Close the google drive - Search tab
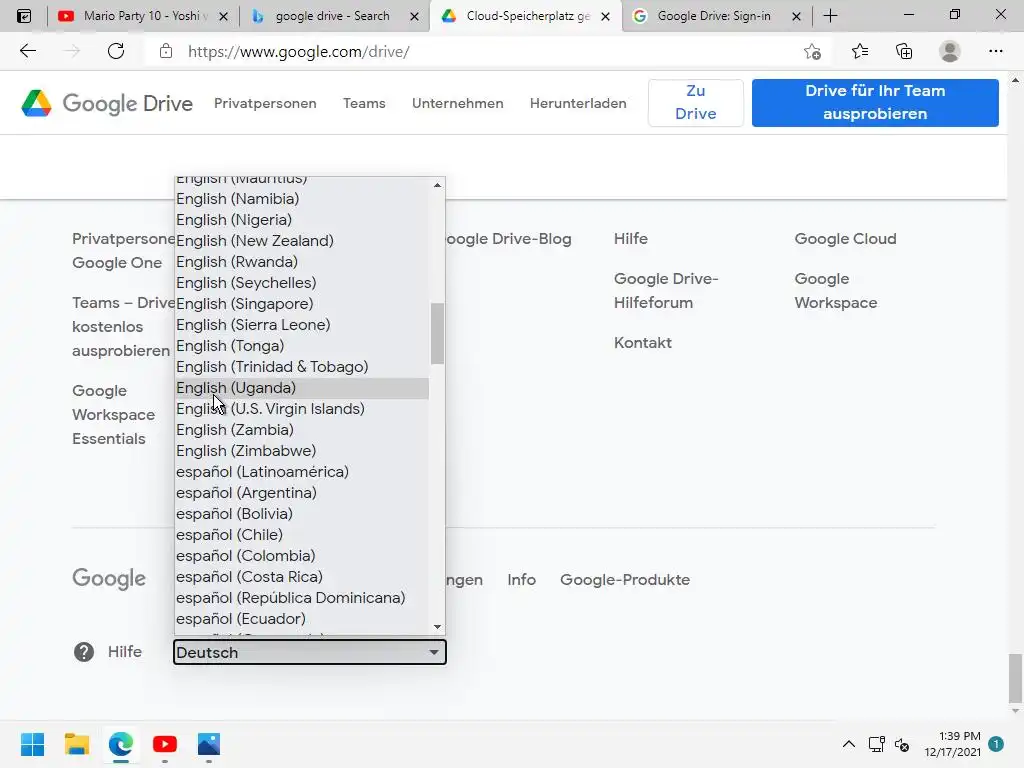 [x=414, y=16]
